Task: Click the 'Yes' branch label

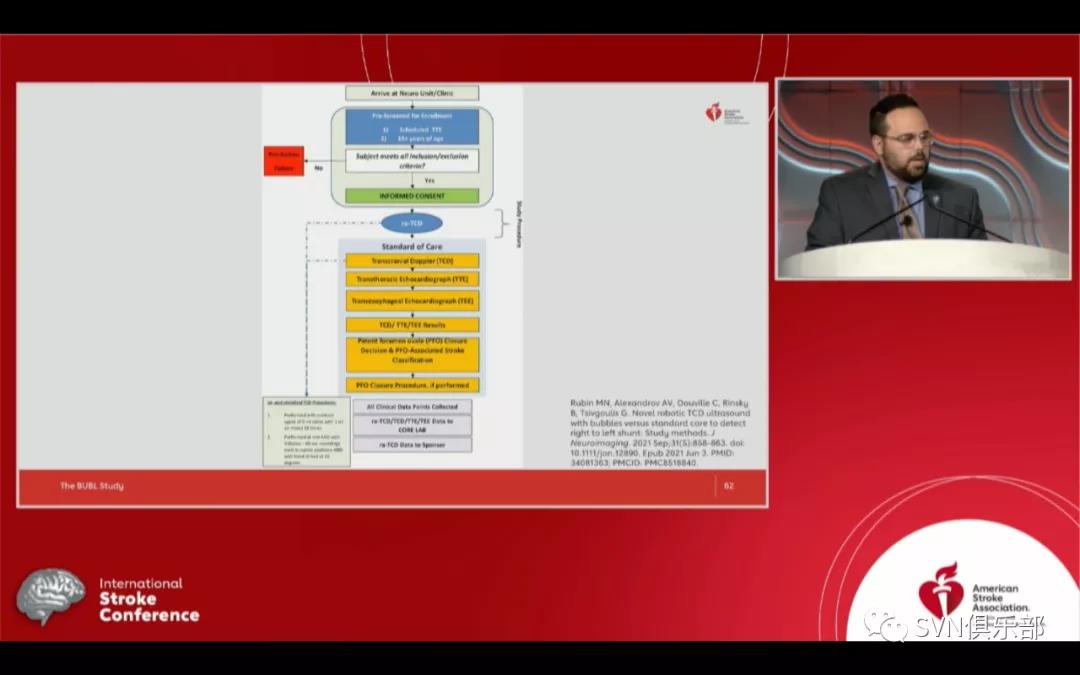Action: tap(429, 180)
